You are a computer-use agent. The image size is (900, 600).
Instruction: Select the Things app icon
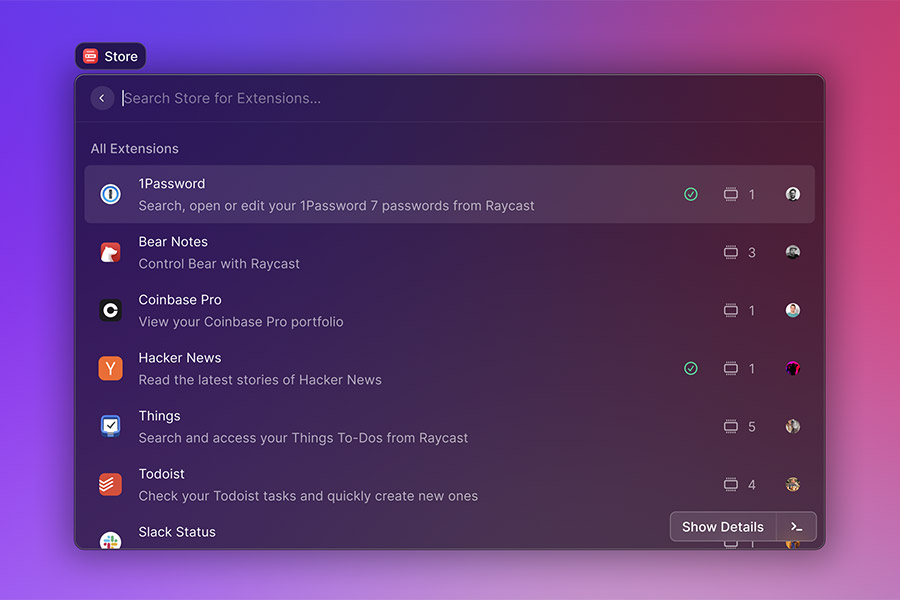[x=110, y=426]
